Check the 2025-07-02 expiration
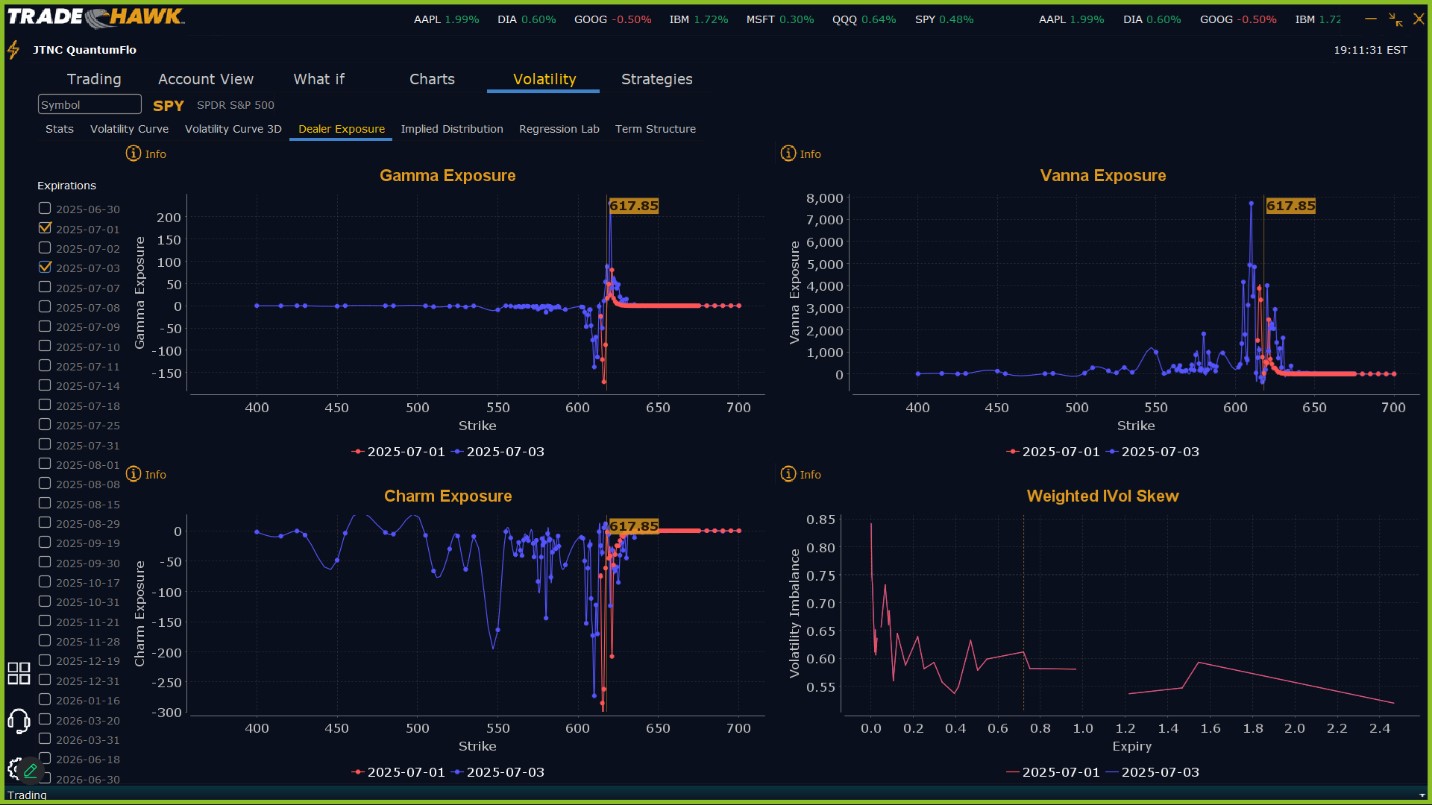Screen dimensions: 1432x805 (x=45, y=247)
